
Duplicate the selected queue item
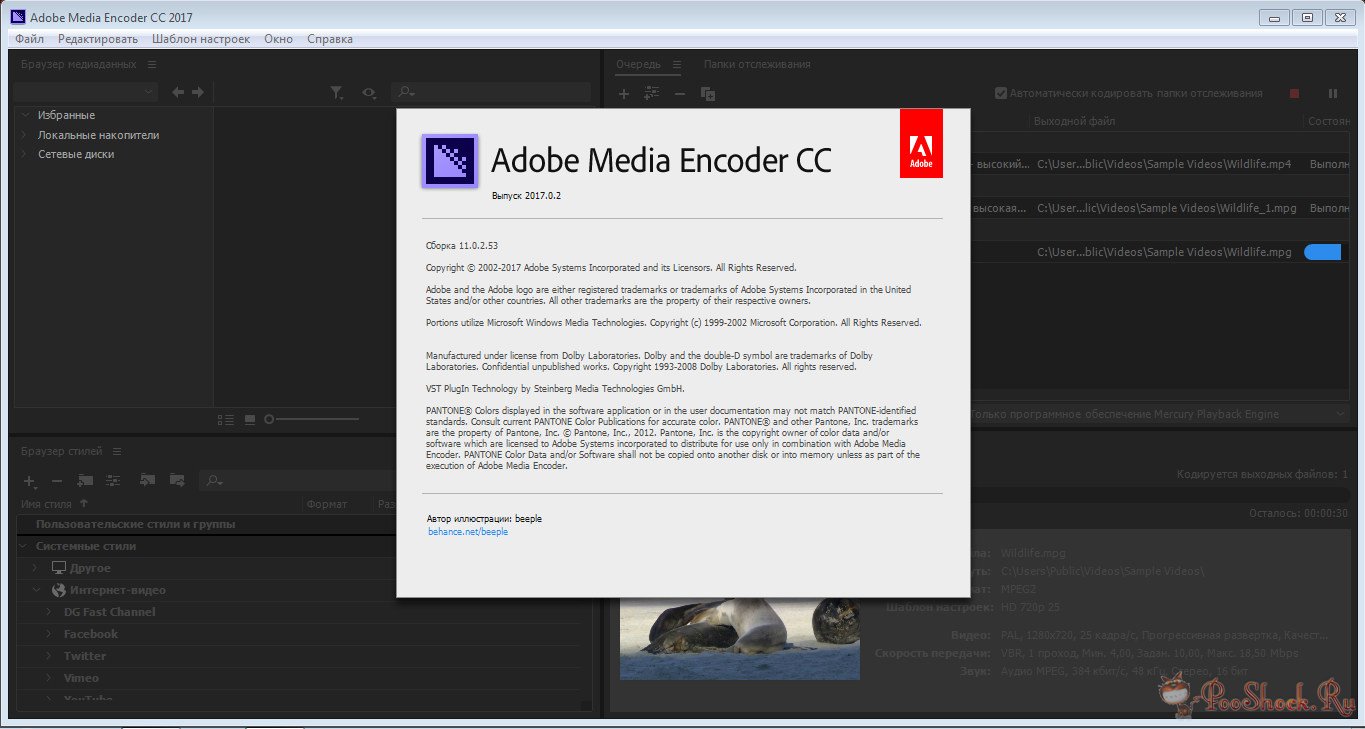pyautogui.click(x=708, y=93)
